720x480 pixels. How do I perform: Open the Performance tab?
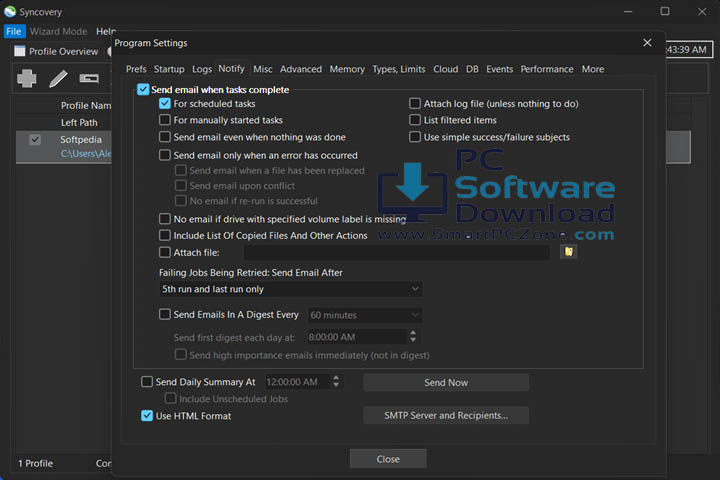click(x=546, y=69)
